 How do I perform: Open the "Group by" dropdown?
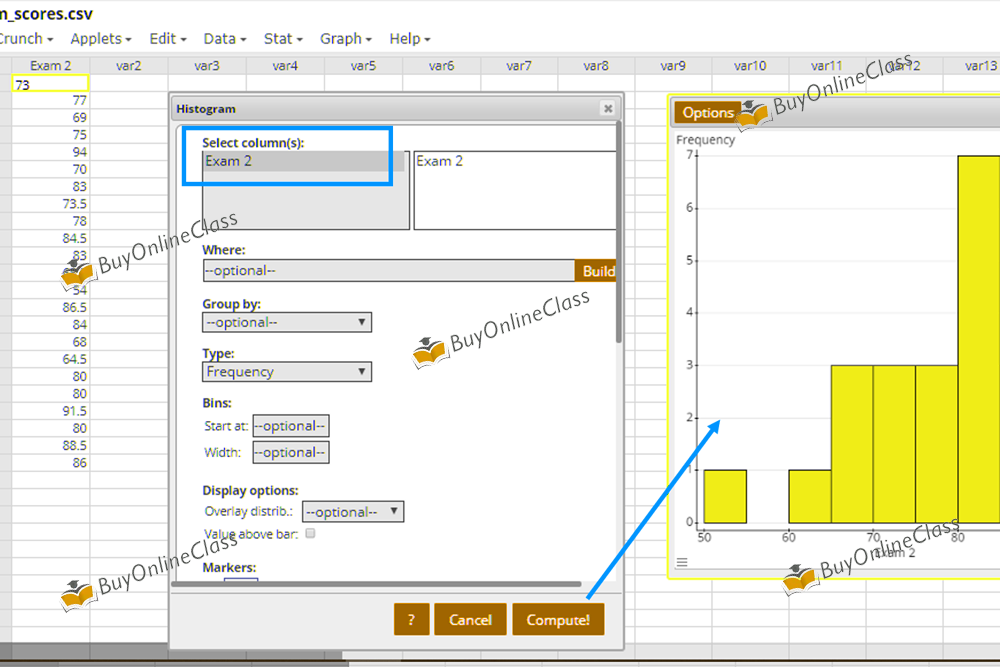point(287,322)
